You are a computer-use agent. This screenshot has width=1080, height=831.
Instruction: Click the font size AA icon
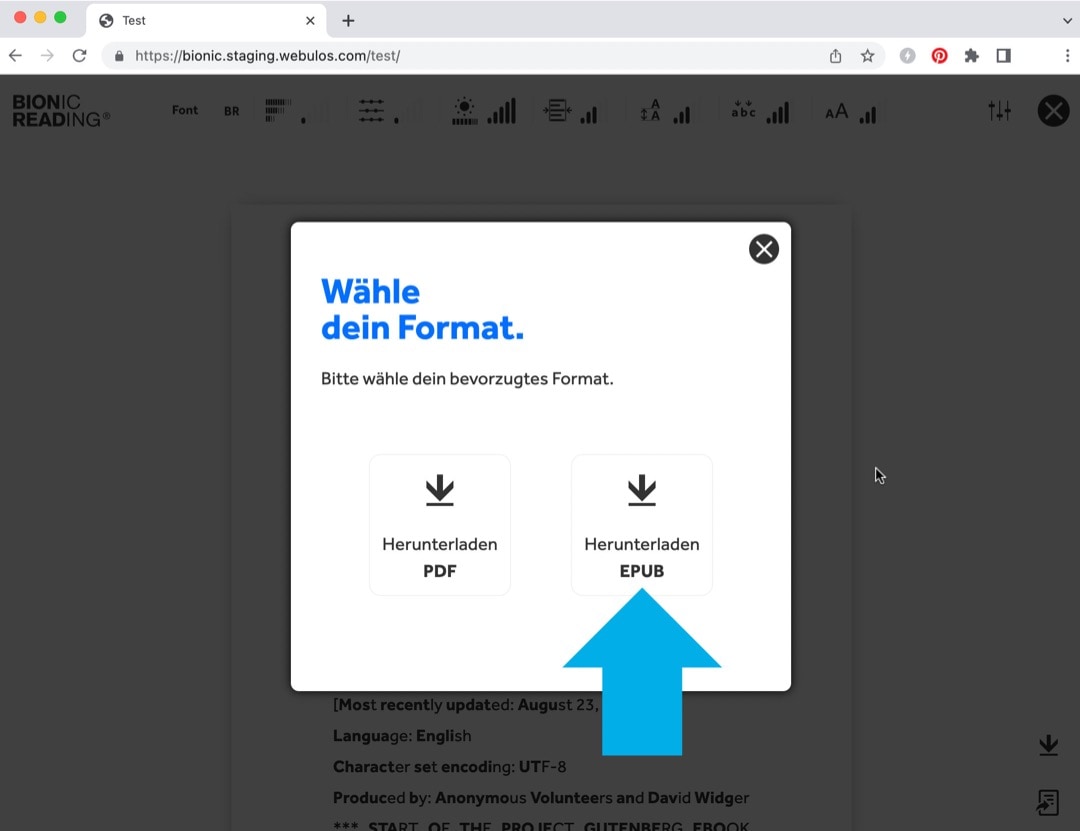pos(837,111)
